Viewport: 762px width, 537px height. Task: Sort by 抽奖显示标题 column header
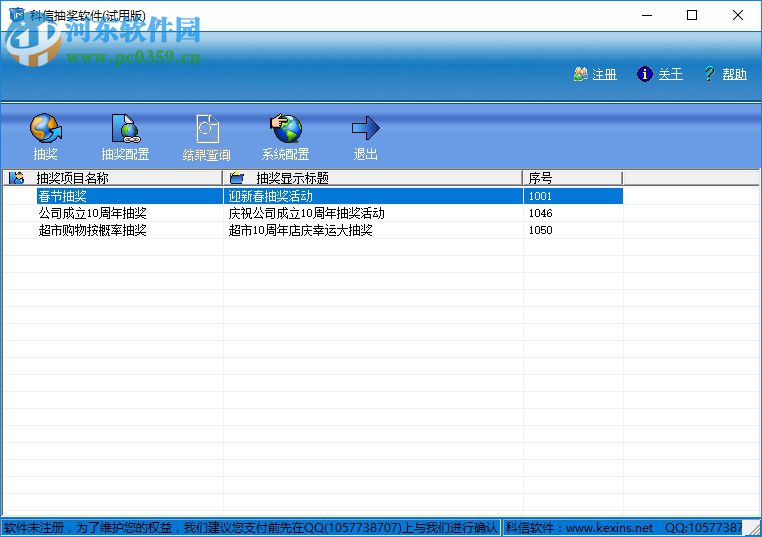coord(372,178)
